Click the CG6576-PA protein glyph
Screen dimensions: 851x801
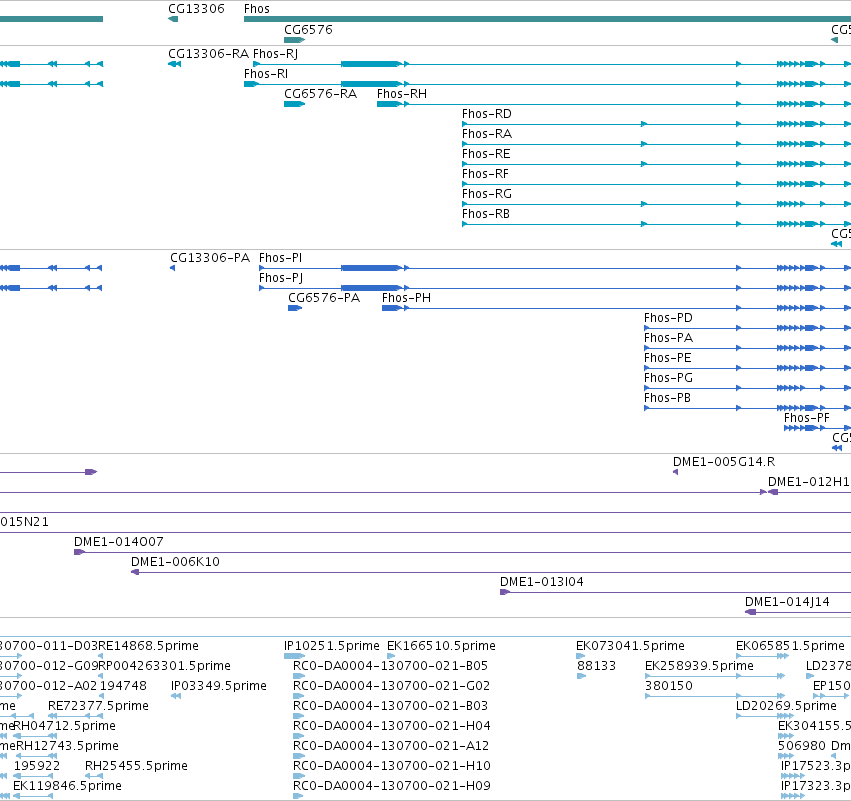click(x=295, y=308)
